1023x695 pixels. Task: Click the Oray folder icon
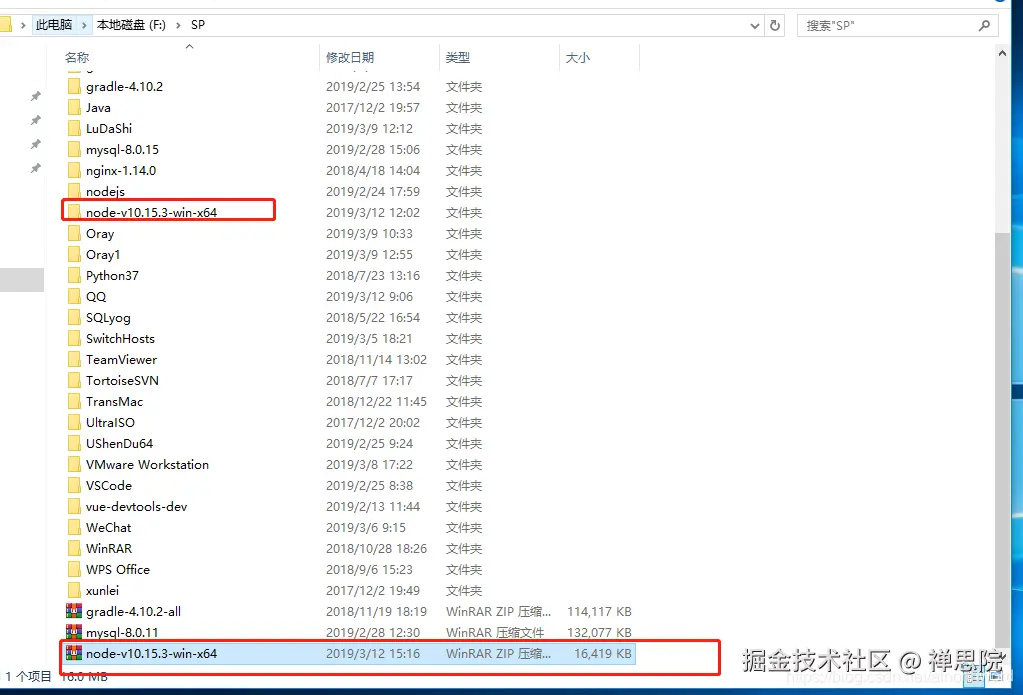74,234
